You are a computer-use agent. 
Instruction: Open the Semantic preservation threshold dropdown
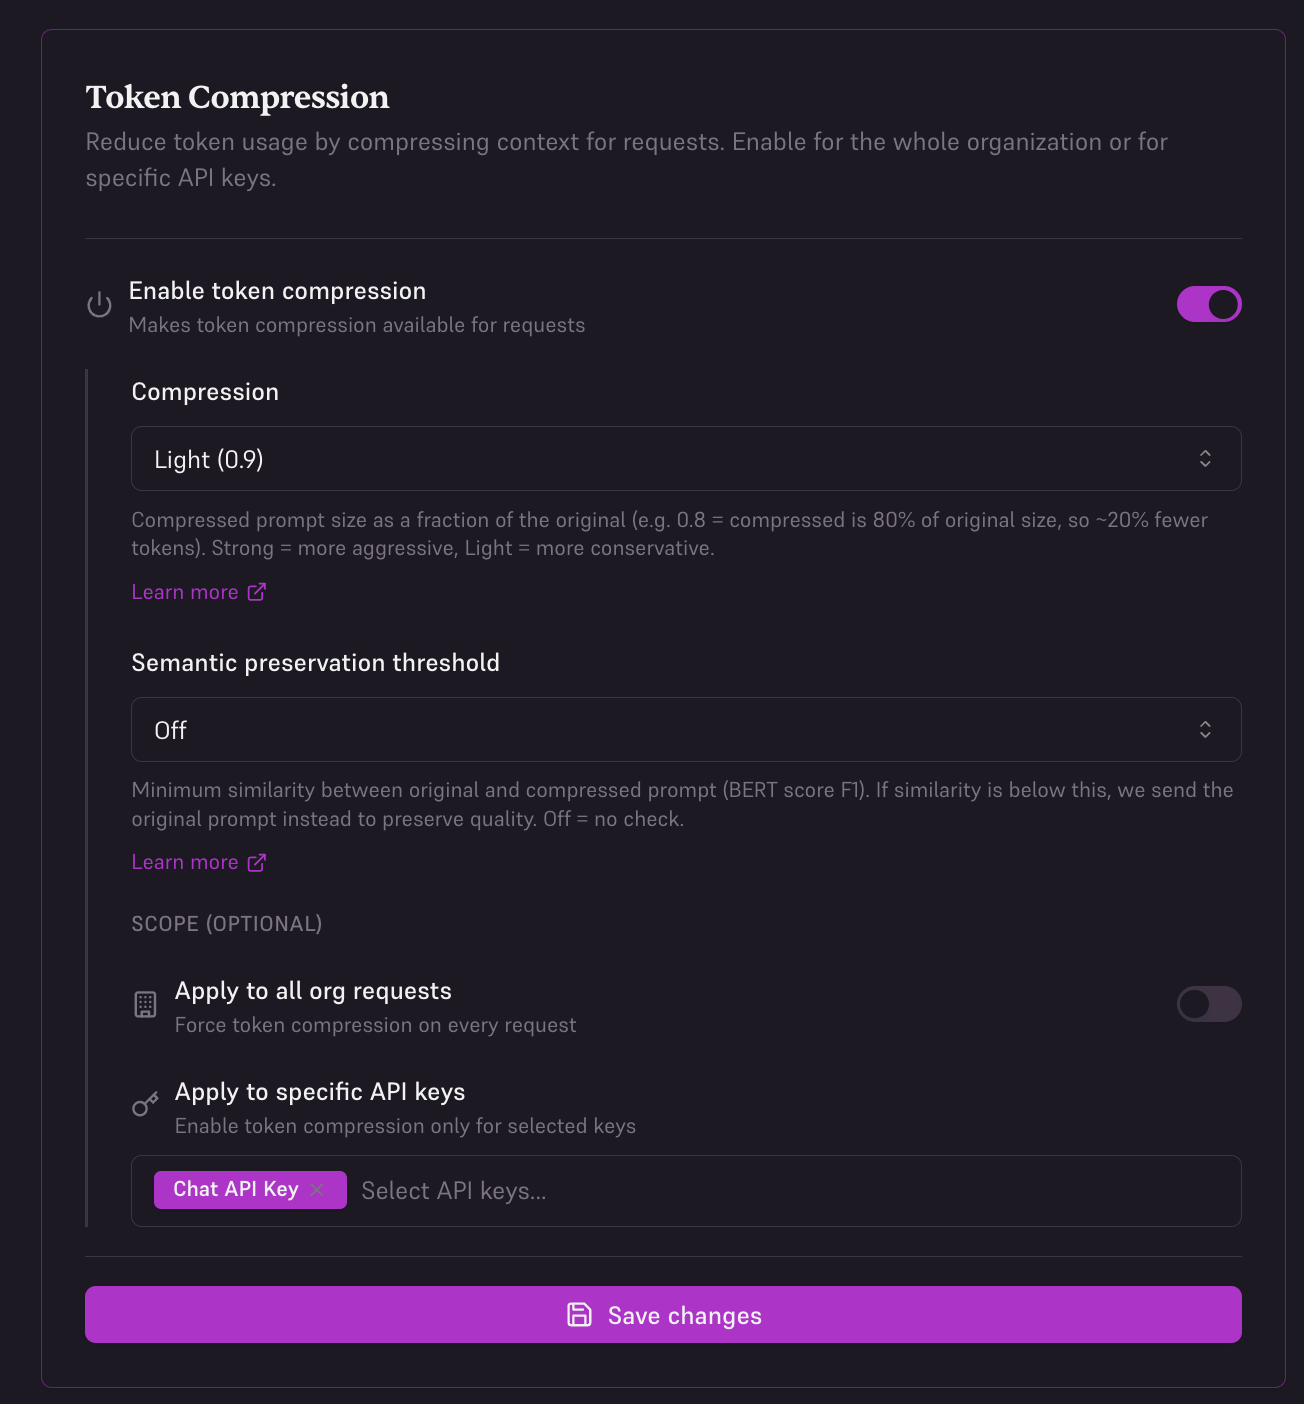click(685, 729)
